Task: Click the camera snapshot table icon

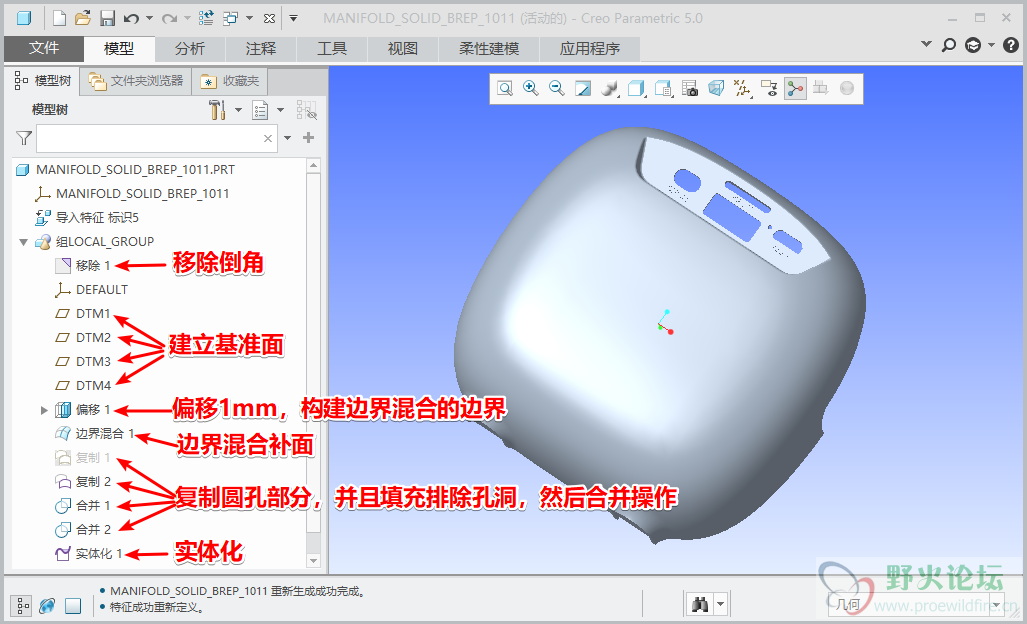Action: 690,88
